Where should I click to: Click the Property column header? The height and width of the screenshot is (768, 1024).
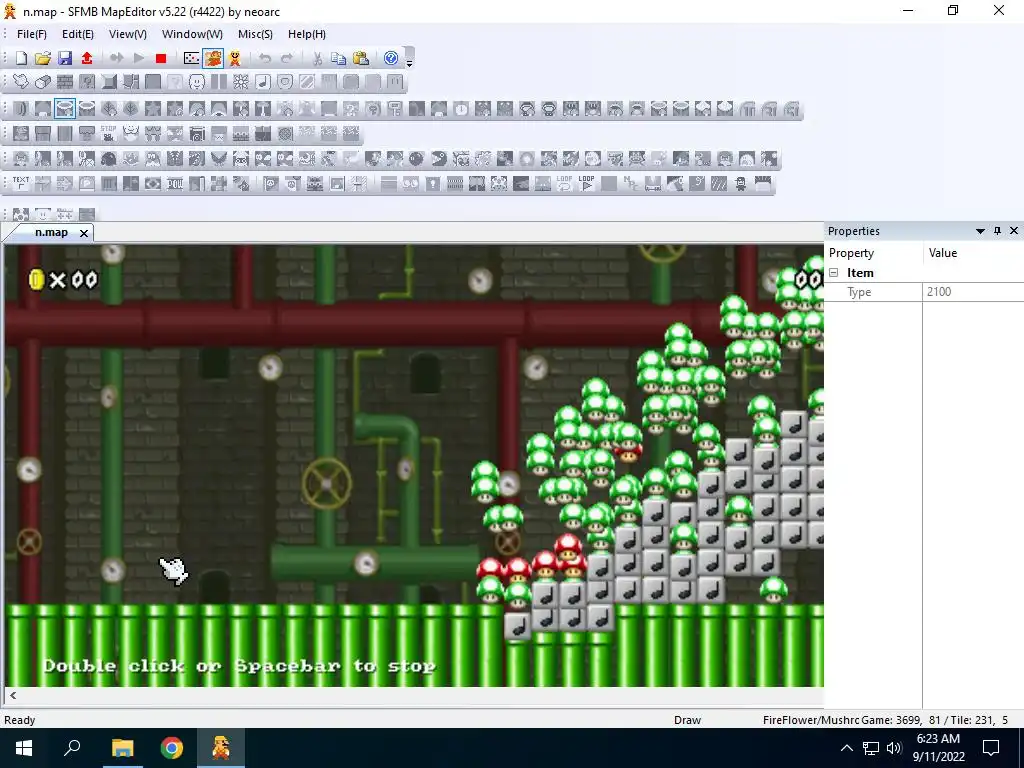coord(851,253)
